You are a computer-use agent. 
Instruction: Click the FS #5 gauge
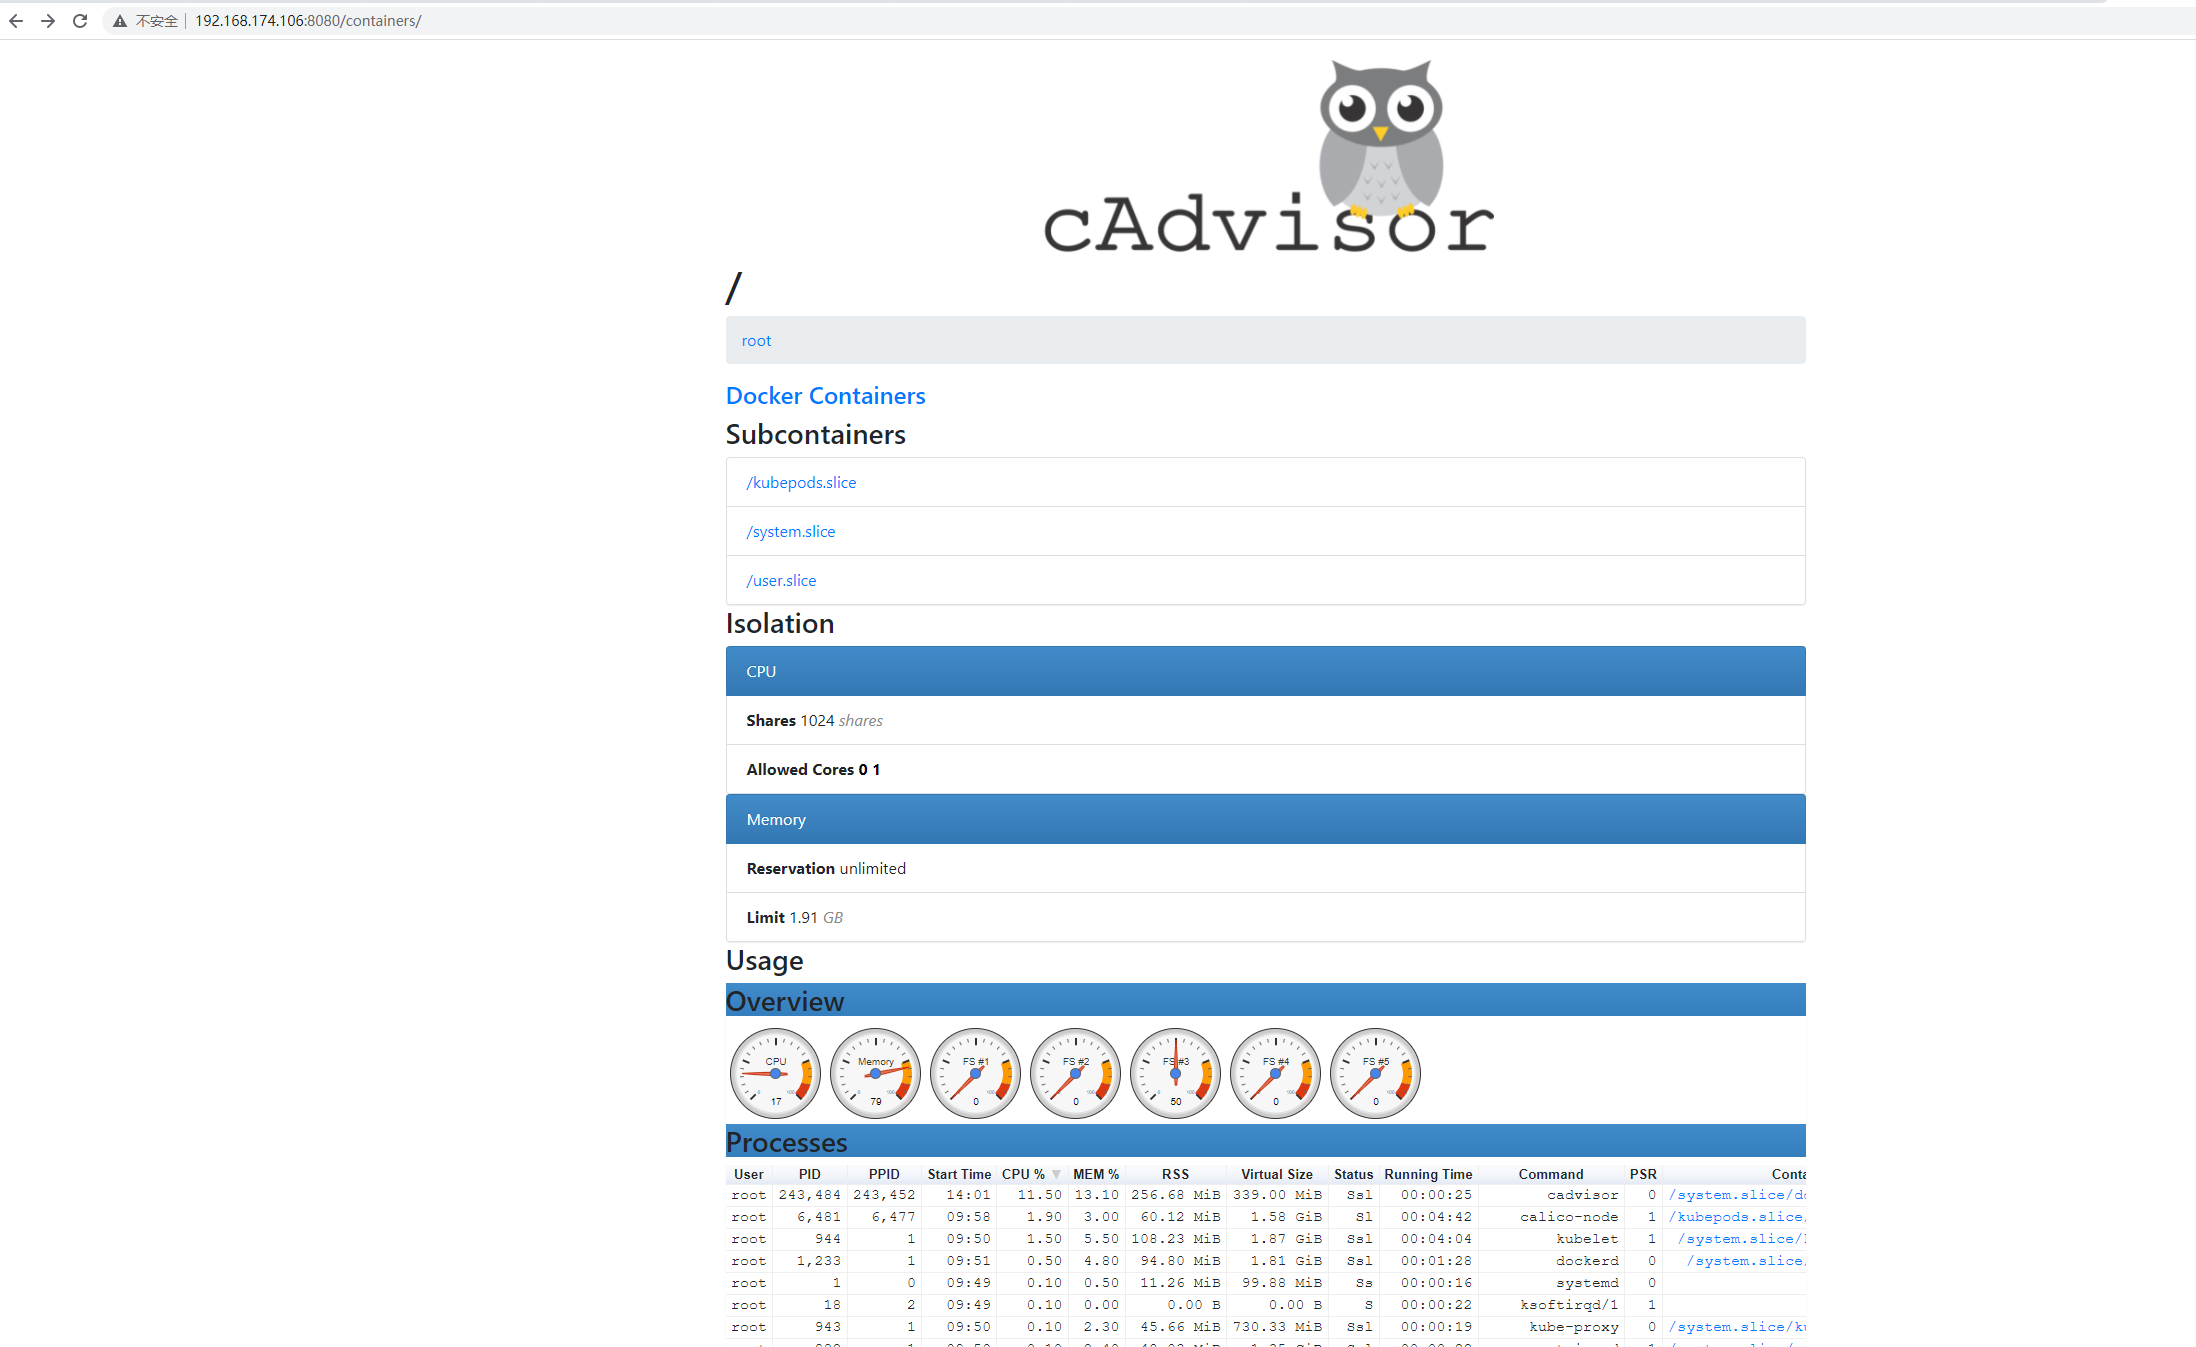1375,1073
